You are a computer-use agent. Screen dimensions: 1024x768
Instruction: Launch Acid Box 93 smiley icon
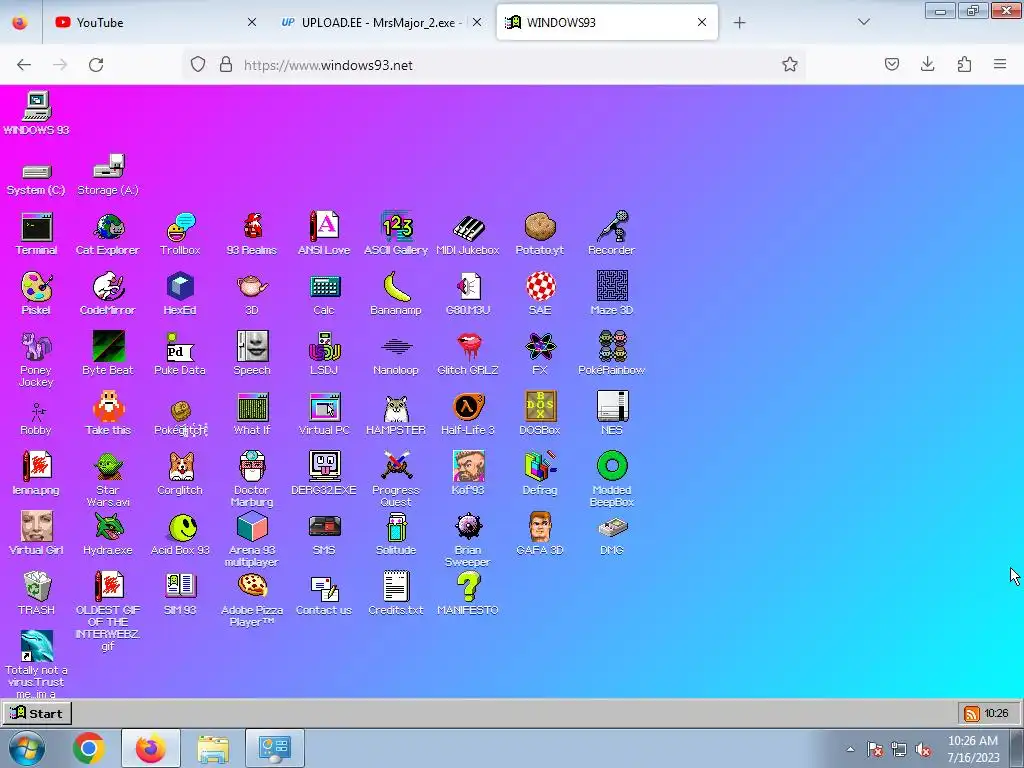pyautogui.click(x=180, y=534)
